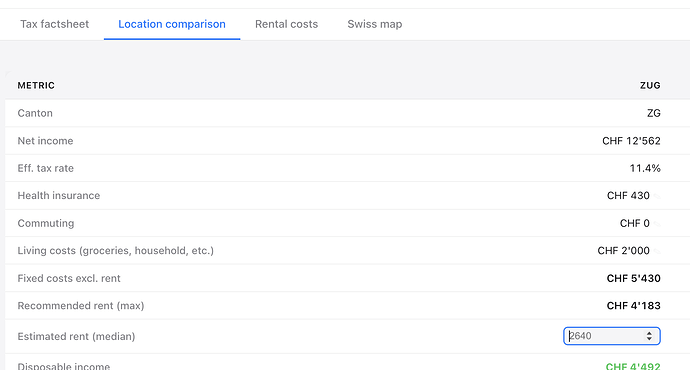Image resolution: width=690 pixels, height=370 pixels.
Task: Select the Recommended rent CHF 4'183 value
Action: [x=633, y=306]
